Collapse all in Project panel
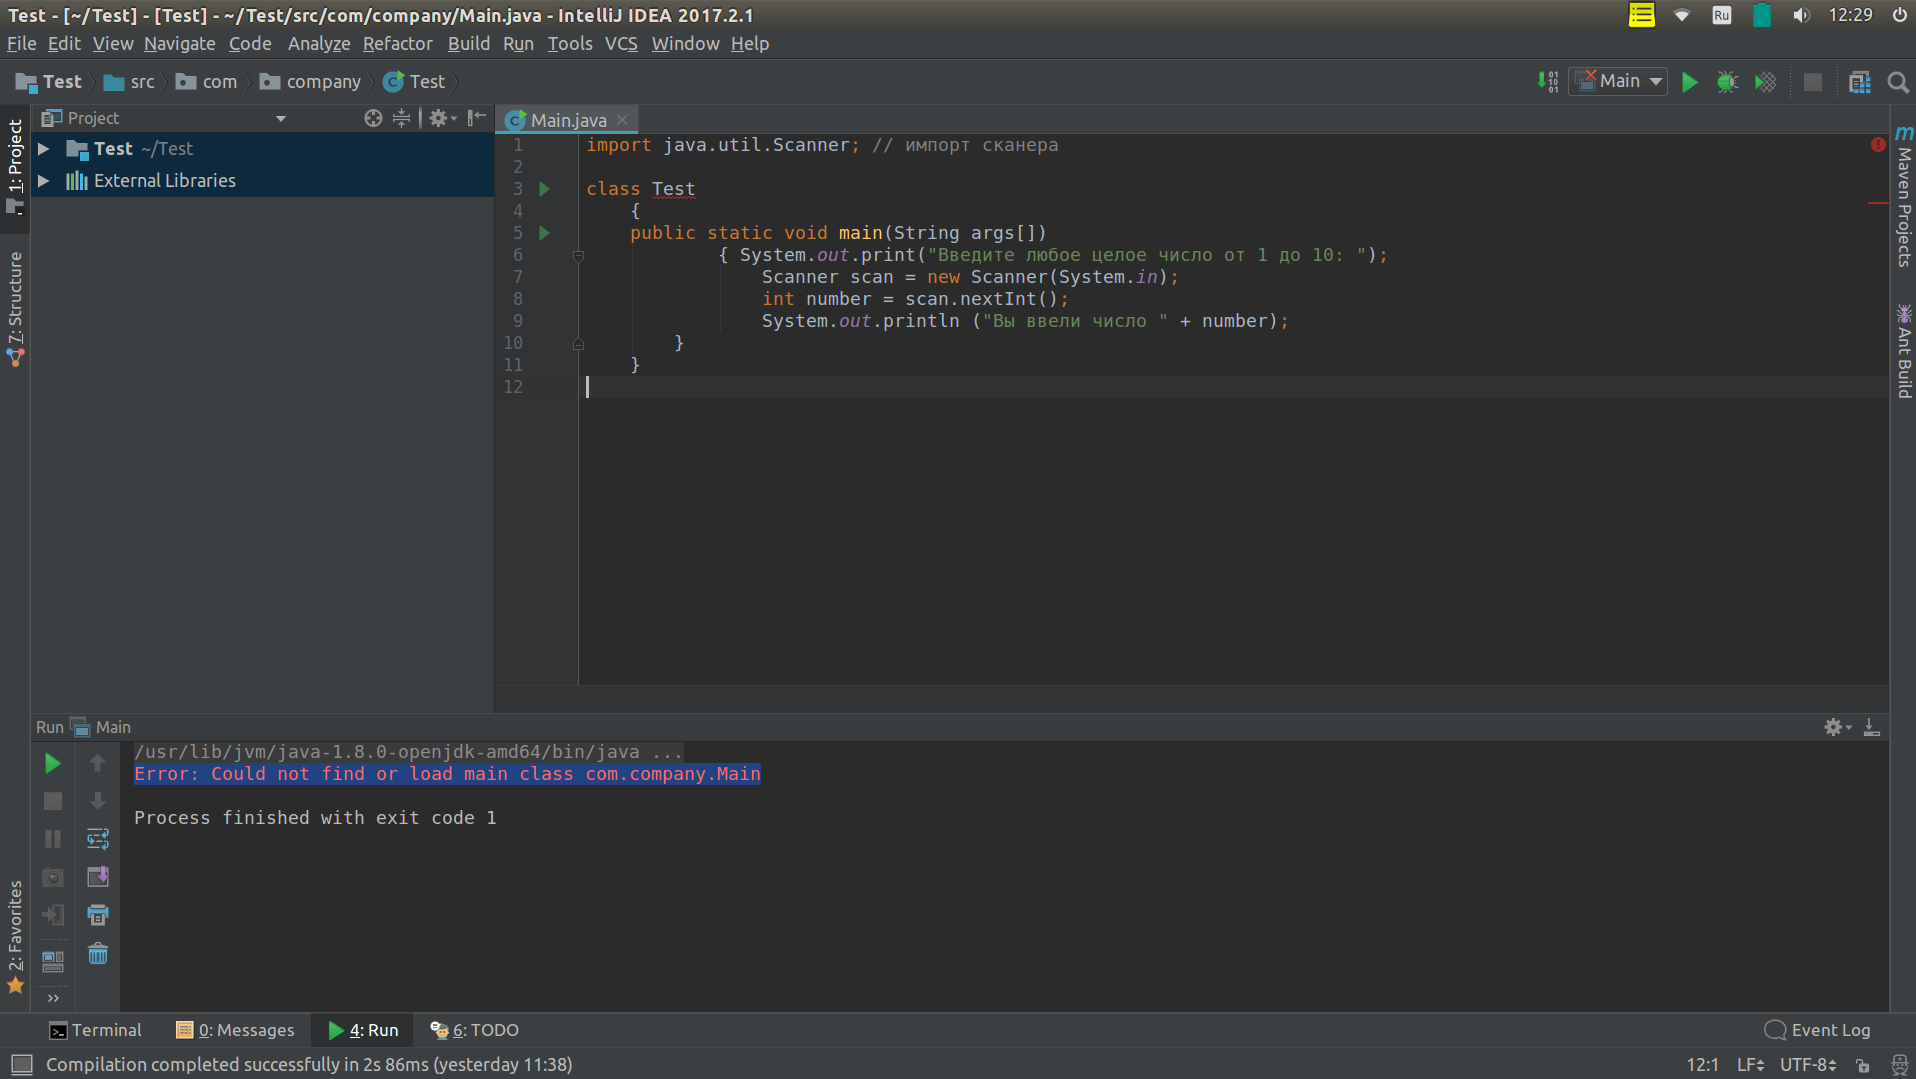 401,118
